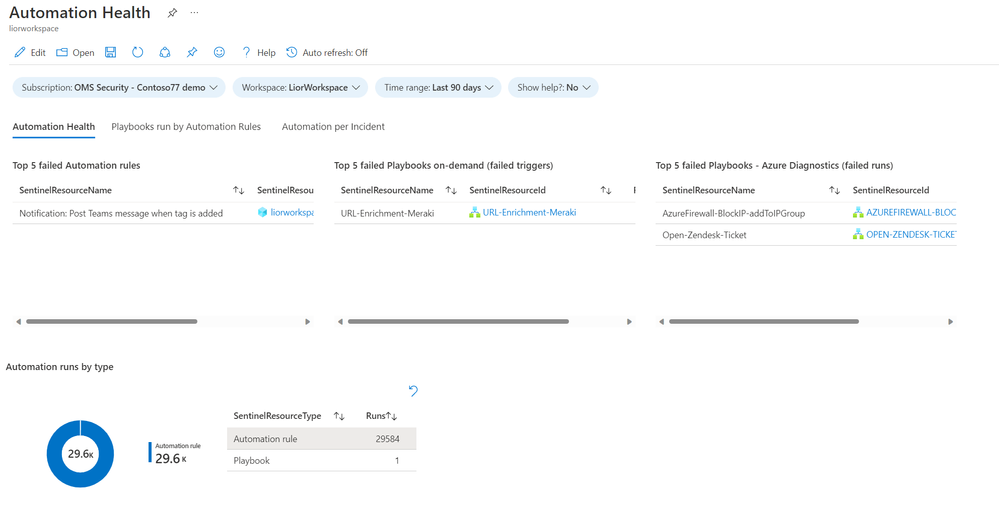
Task: Select the Automation Health tab
Action: pyautogui.click(x=54, y=127)
